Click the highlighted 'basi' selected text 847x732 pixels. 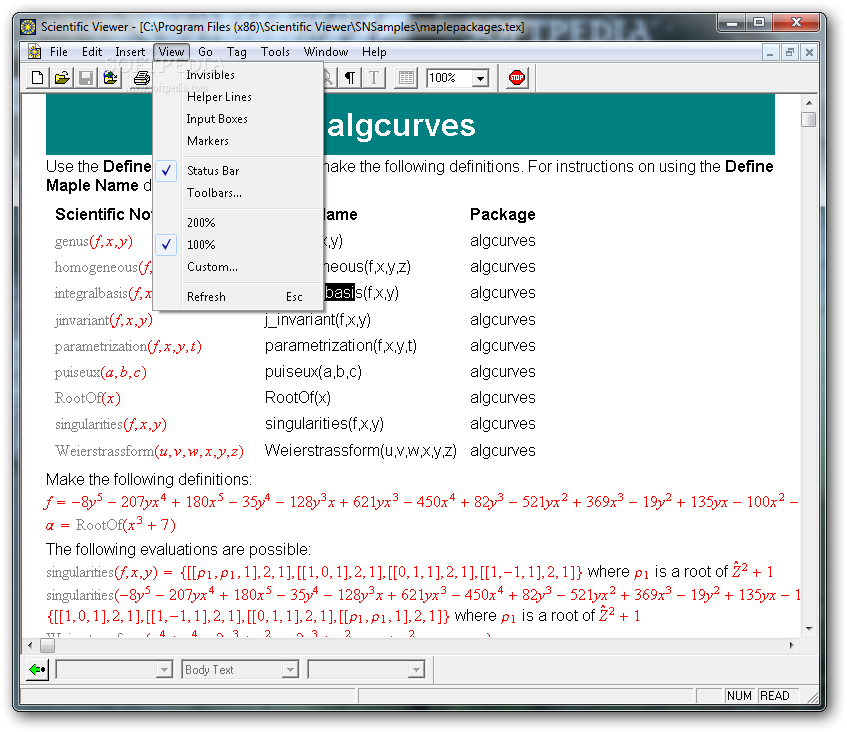tap(340, 292)
